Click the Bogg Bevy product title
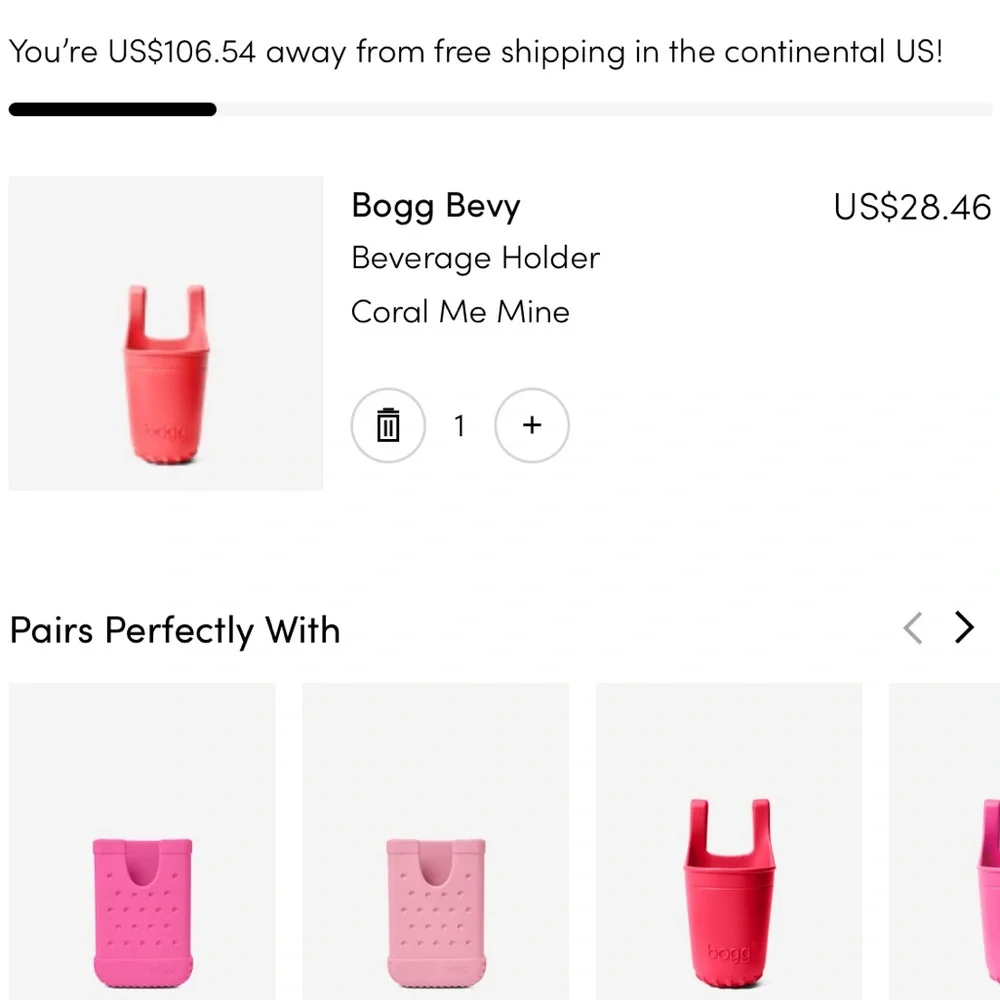 tap(435, 206)
